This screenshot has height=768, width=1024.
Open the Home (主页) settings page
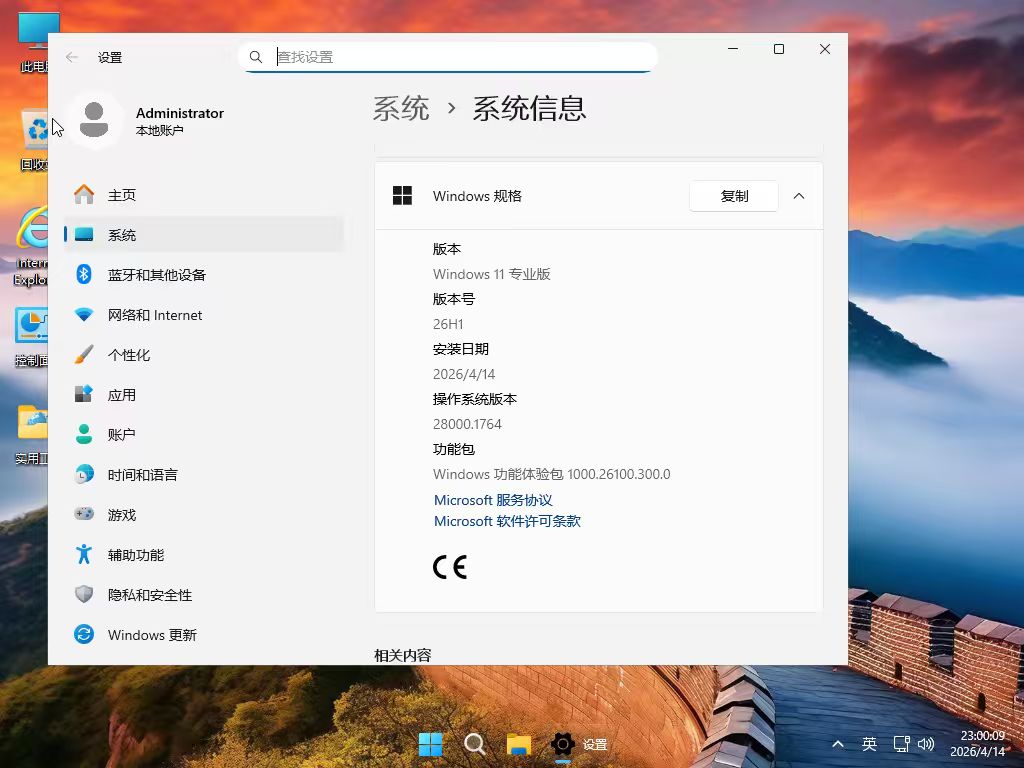pos(121,195)
